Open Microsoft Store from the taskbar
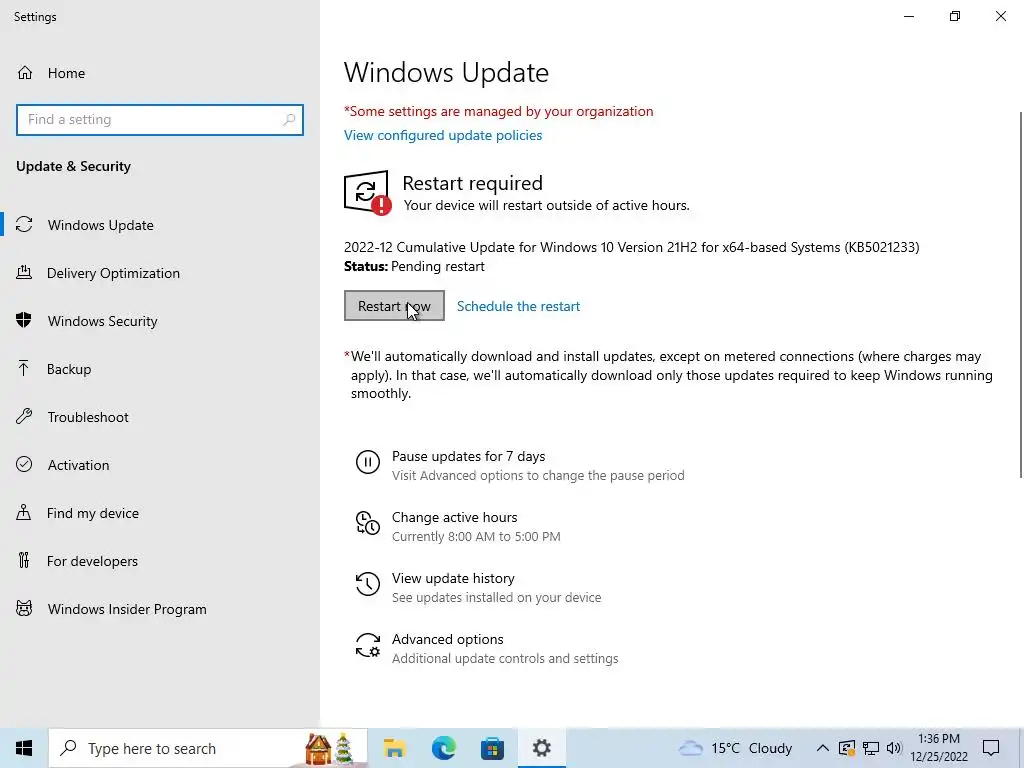The image size is (1024, 768). (492, 748)
